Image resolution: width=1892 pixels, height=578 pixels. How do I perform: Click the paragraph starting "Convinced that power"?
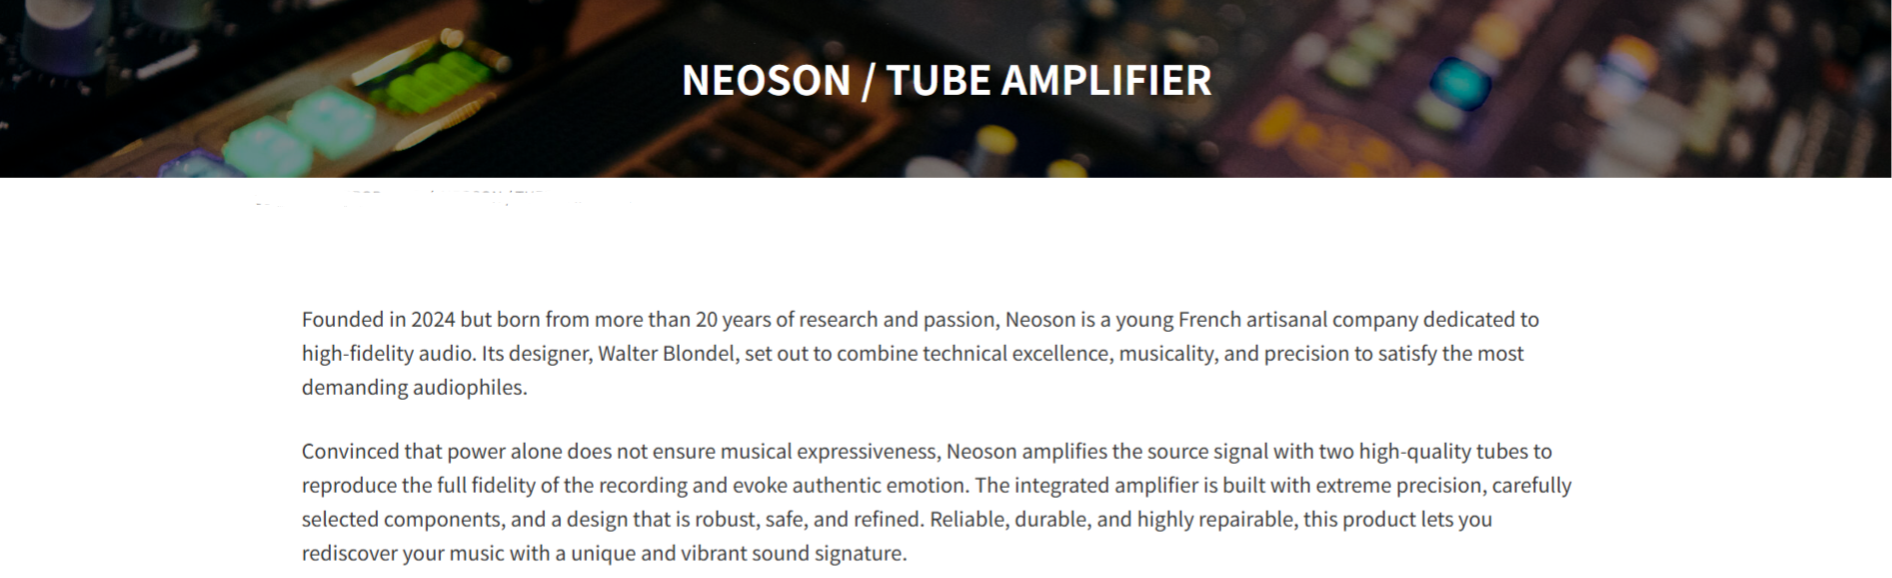(x=936, y=502)
